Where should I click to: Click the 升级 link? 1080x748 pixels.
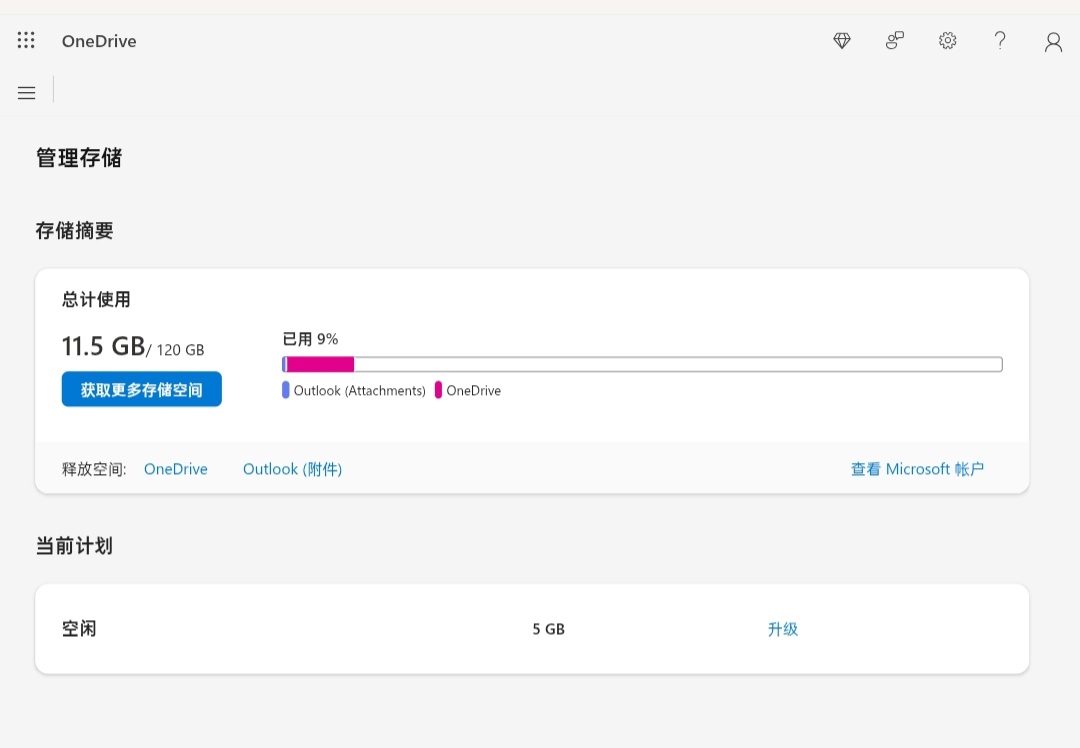pos(782,629)
